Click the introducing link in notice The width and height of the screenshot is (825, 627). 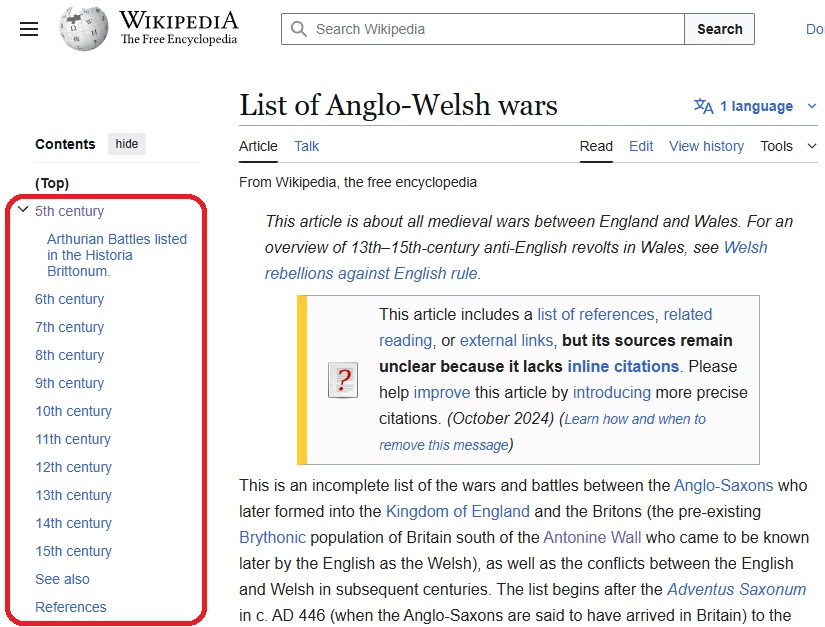pyautogui.click(x=612, y=392)
